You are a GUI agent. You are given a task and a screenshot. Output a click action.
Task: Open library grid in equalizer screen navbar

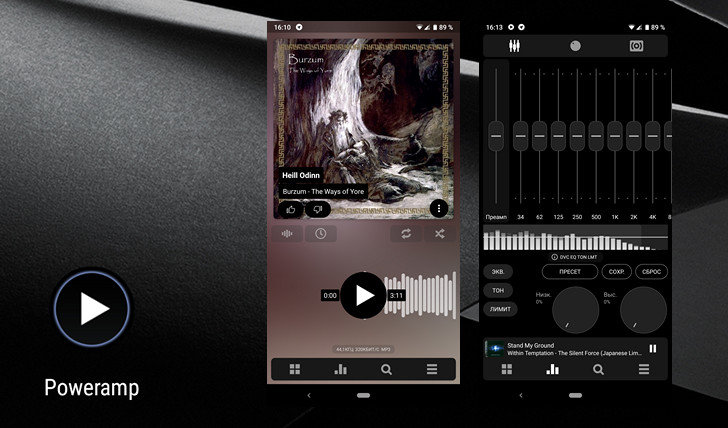coord(507,369)
